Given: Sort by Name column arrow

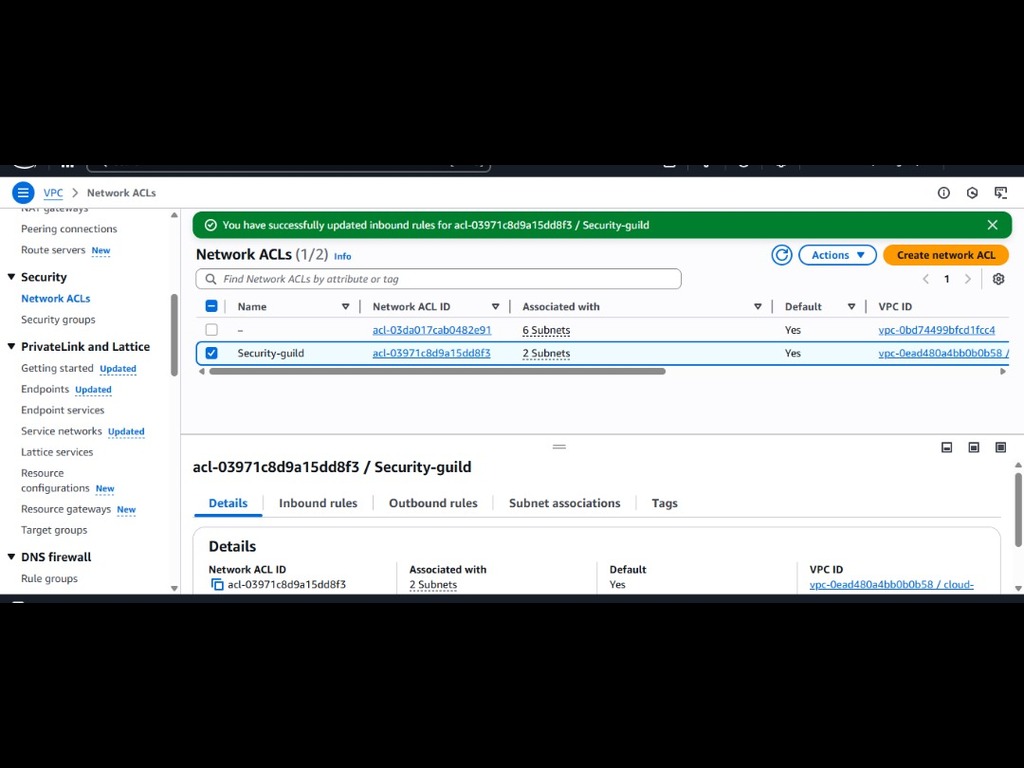Looking at the screenshot, I should tap(345, 306).
